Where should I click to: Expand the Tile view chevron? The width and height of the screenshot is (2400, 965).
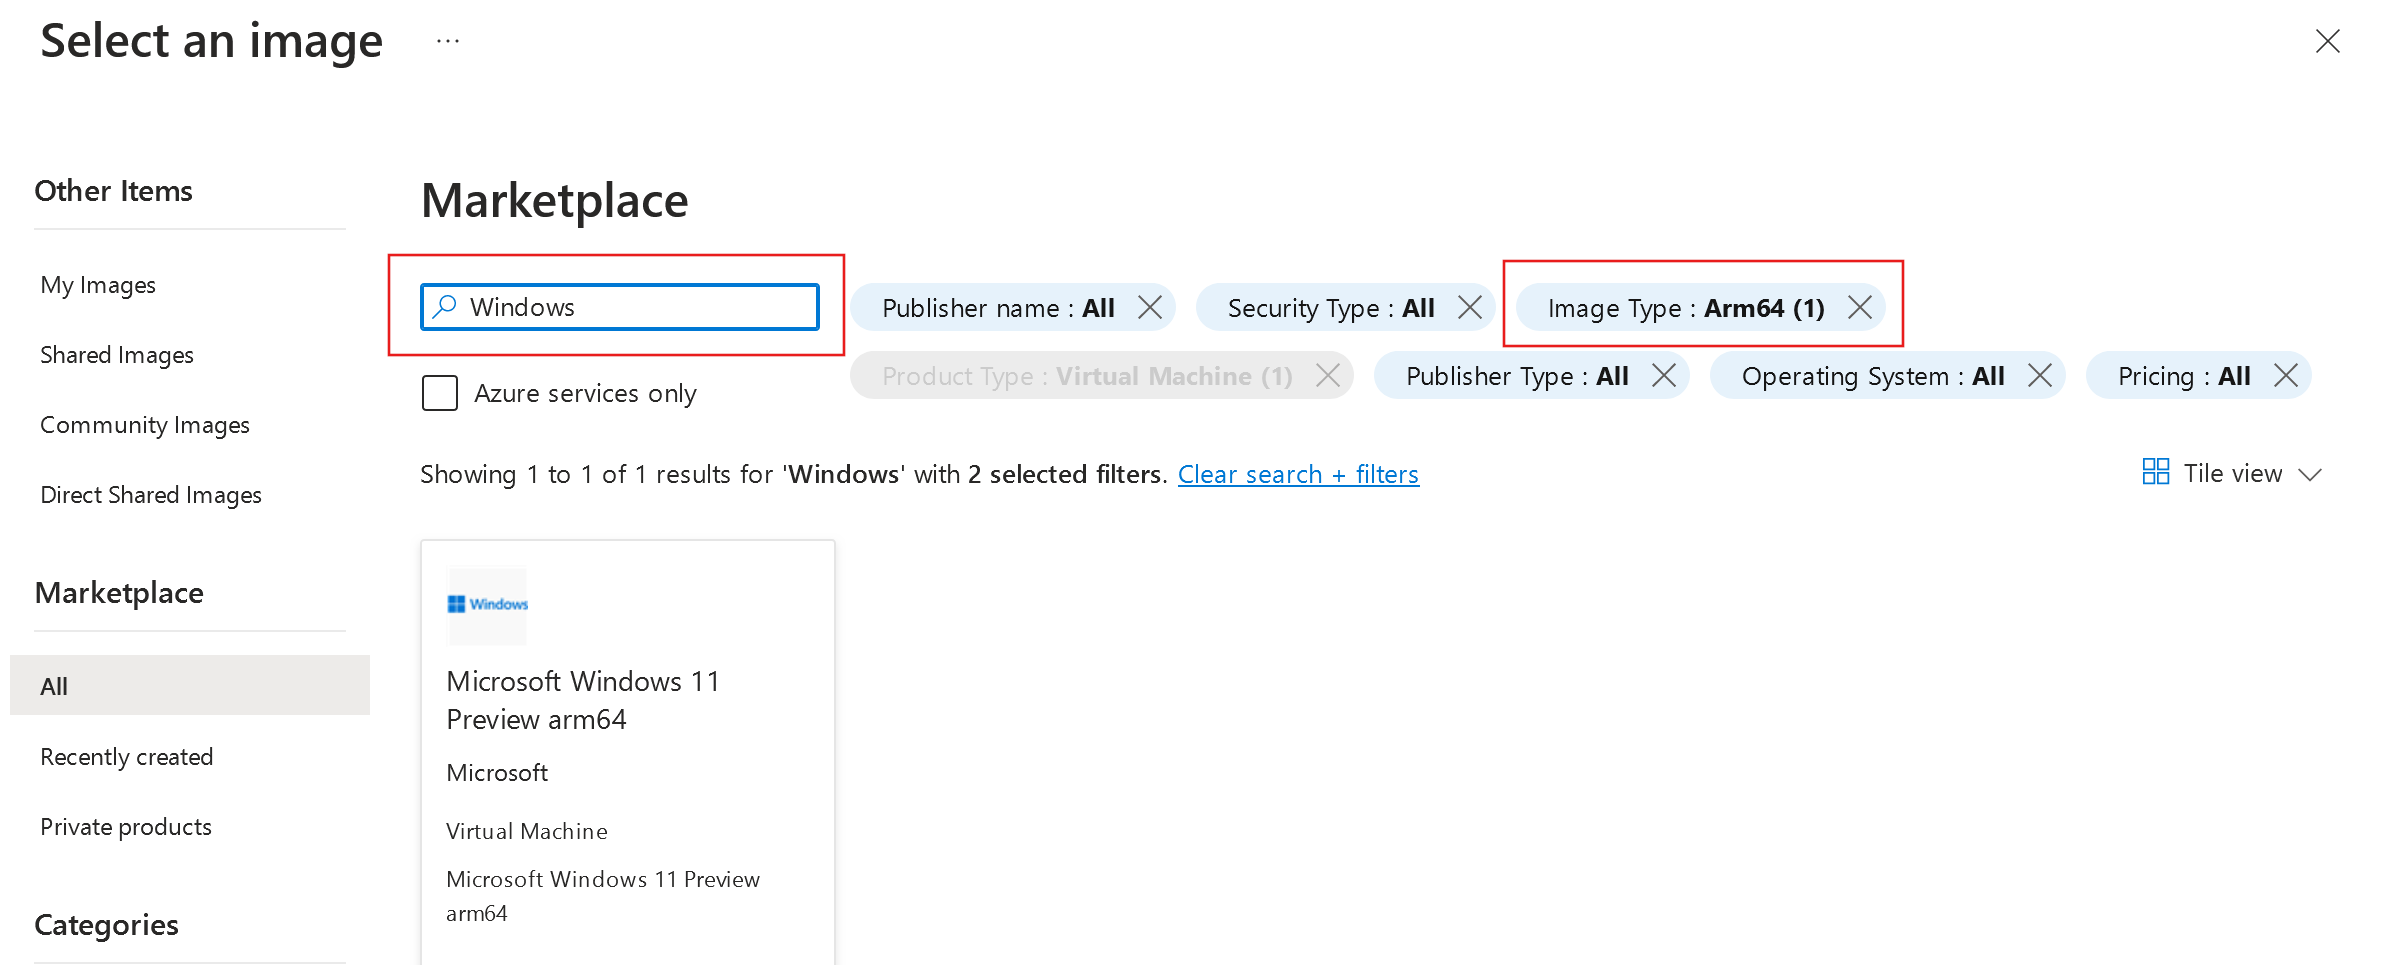click(2310, 474)
